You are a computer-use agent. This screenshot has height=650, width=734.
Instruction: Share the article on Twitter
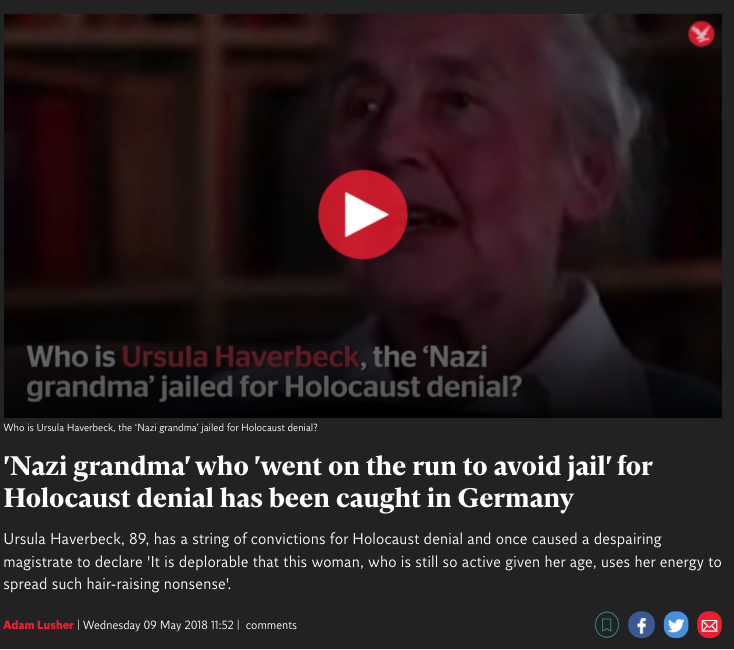click(x=675, y=625)
